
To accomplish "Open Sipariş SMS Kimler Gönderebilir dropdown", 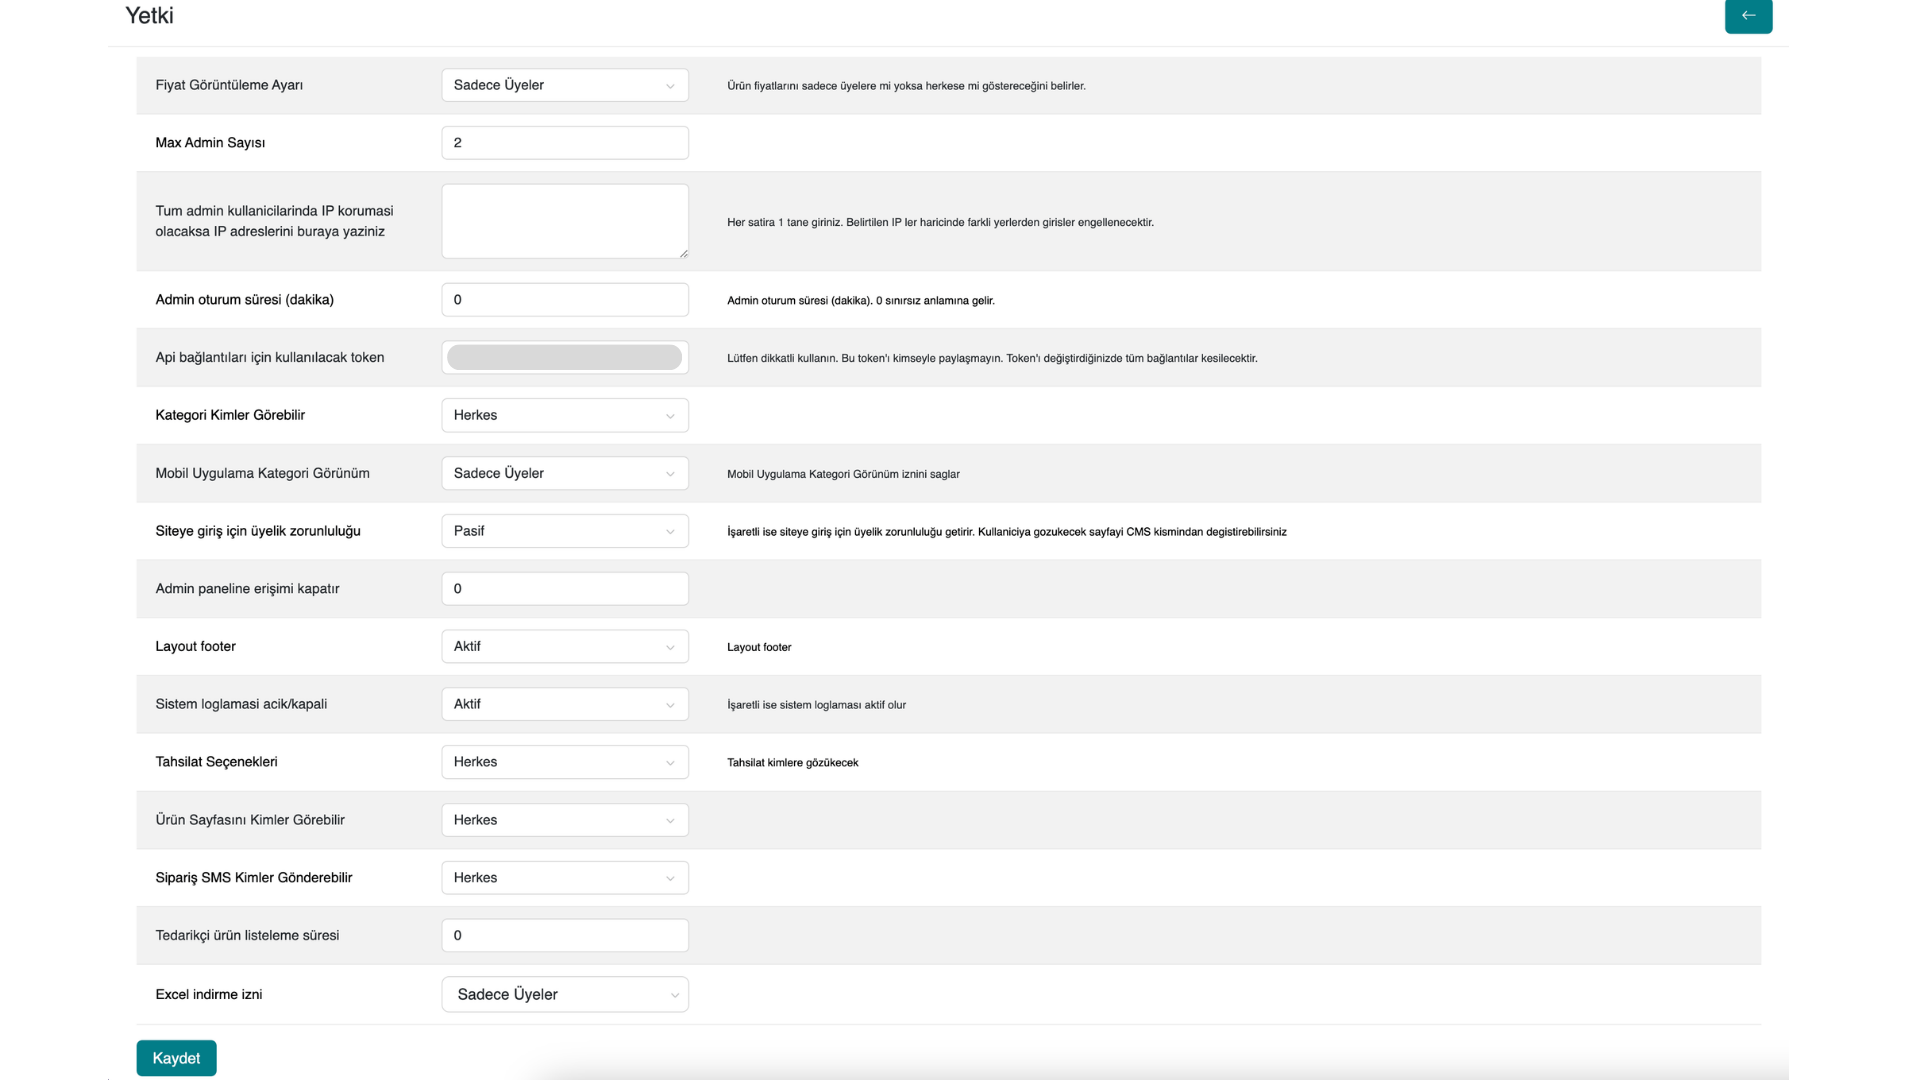I will coord(565,878).
